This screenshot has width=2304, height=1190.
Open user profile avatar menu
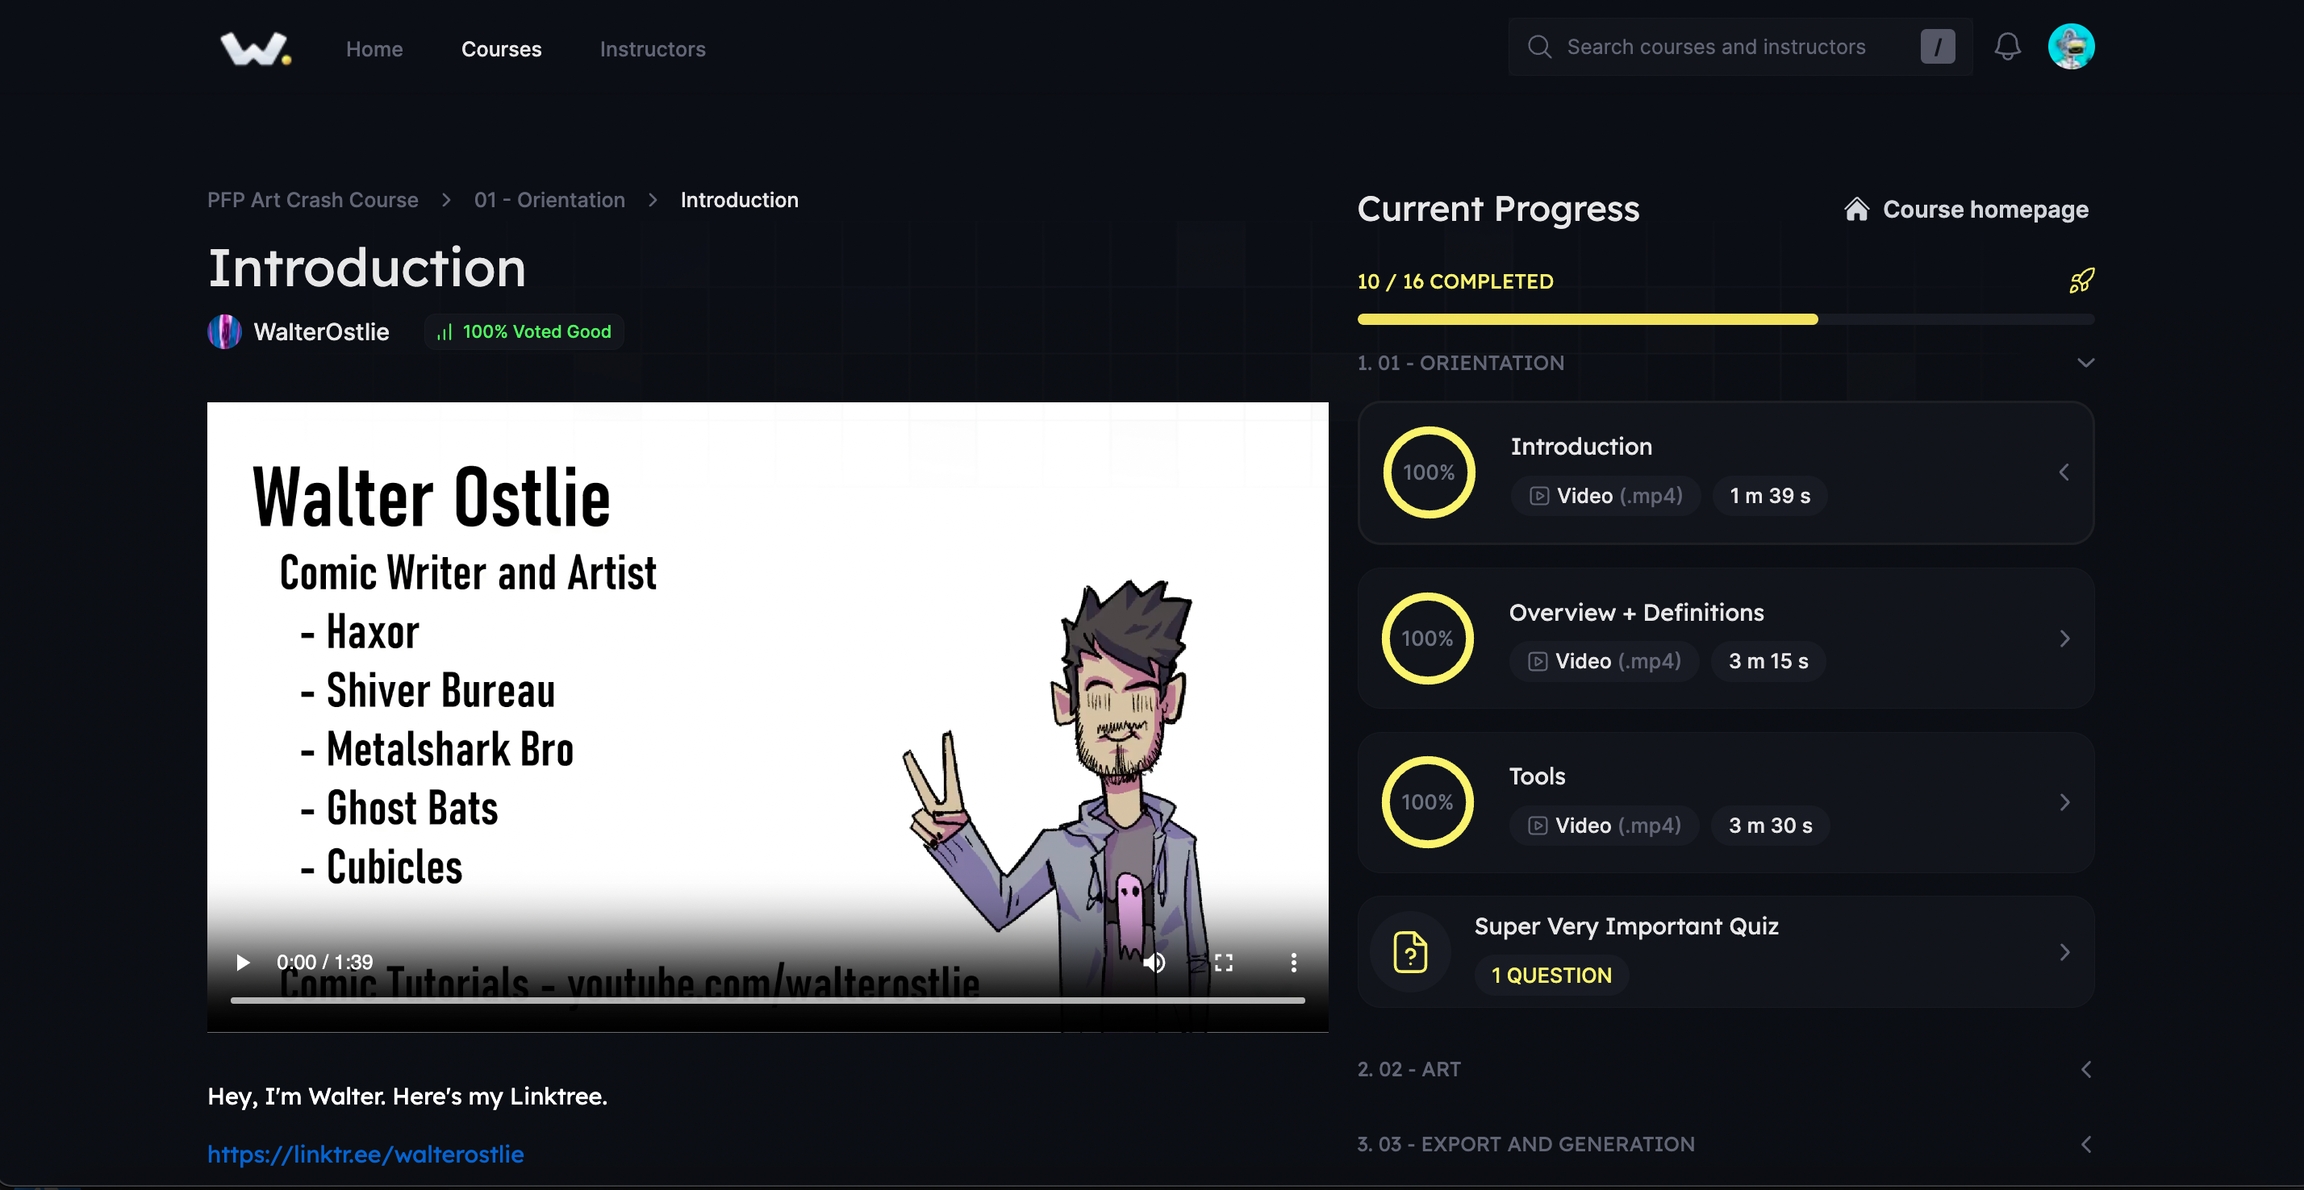pyautogui.click(x=2070, y=47)
